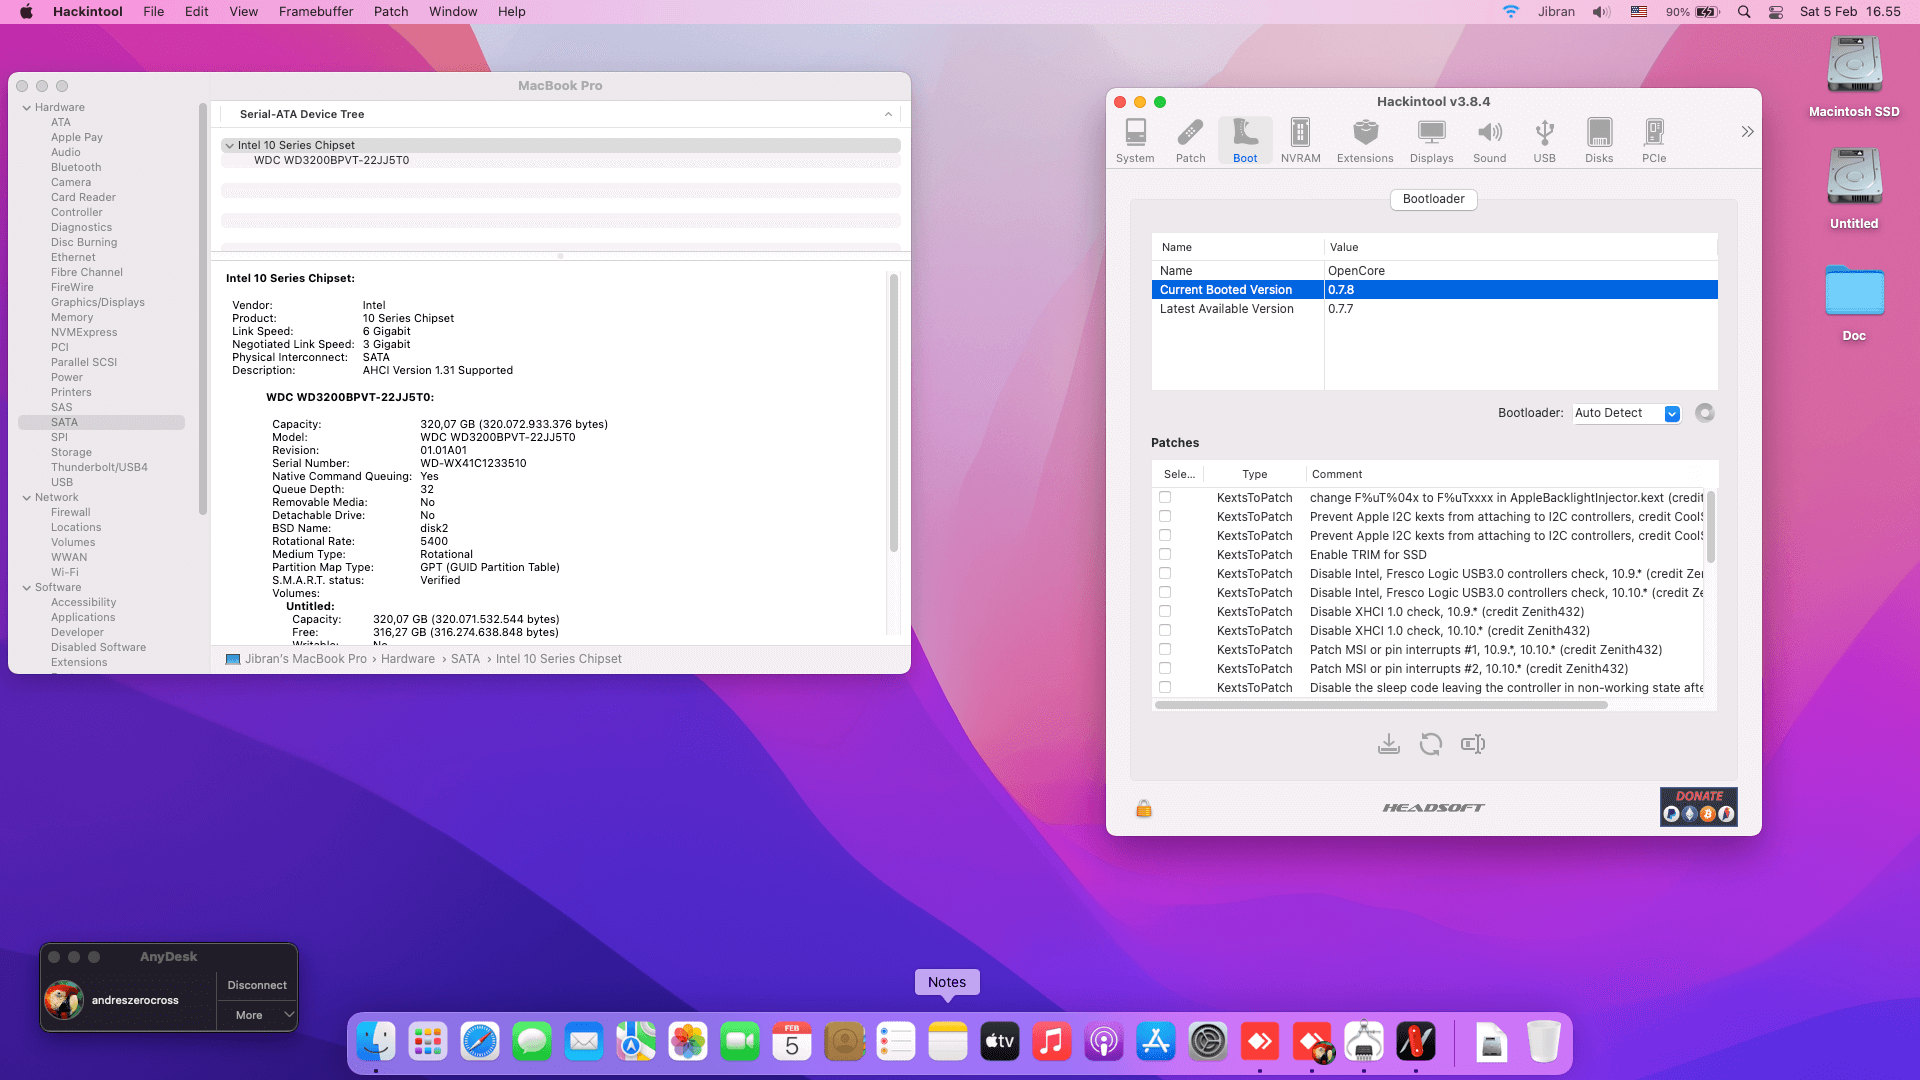Expand the AnyDesk More dropdown
Screen dimensions: 1920x1080
(257, 1015)
